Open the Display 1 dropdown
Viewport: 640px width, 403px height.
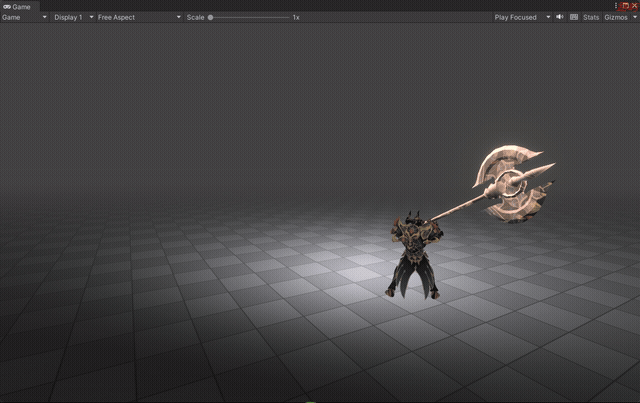point(73,17)
